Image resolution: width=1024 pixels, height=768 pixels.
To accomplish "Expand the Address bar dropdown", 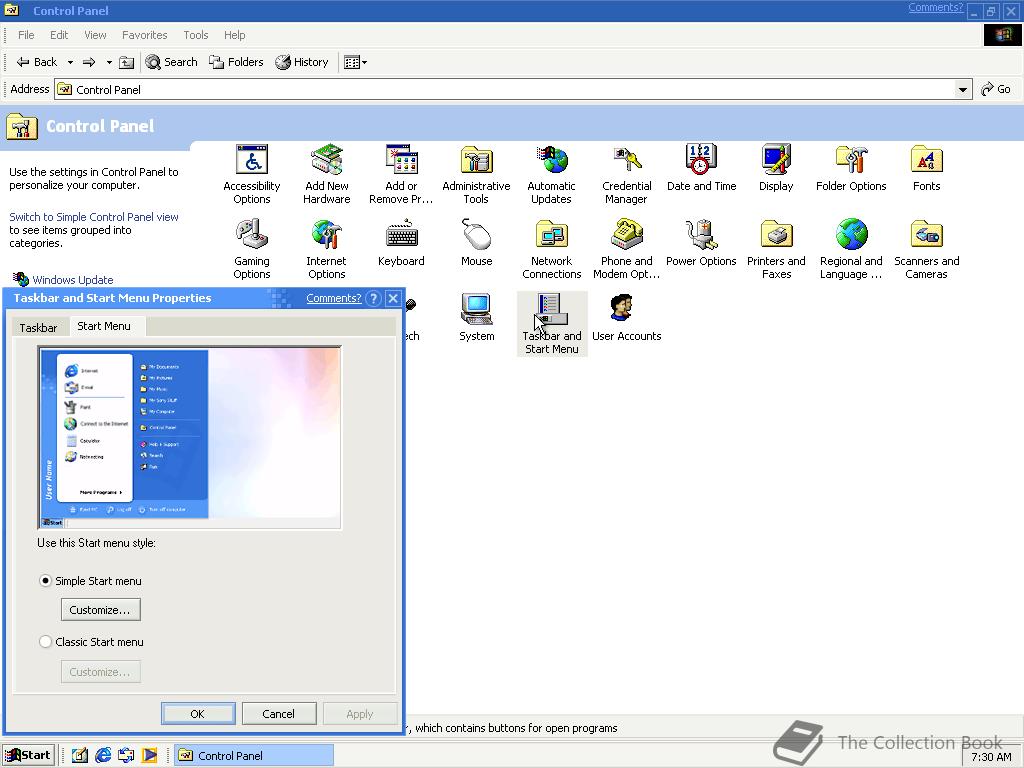I will [962, 89].
